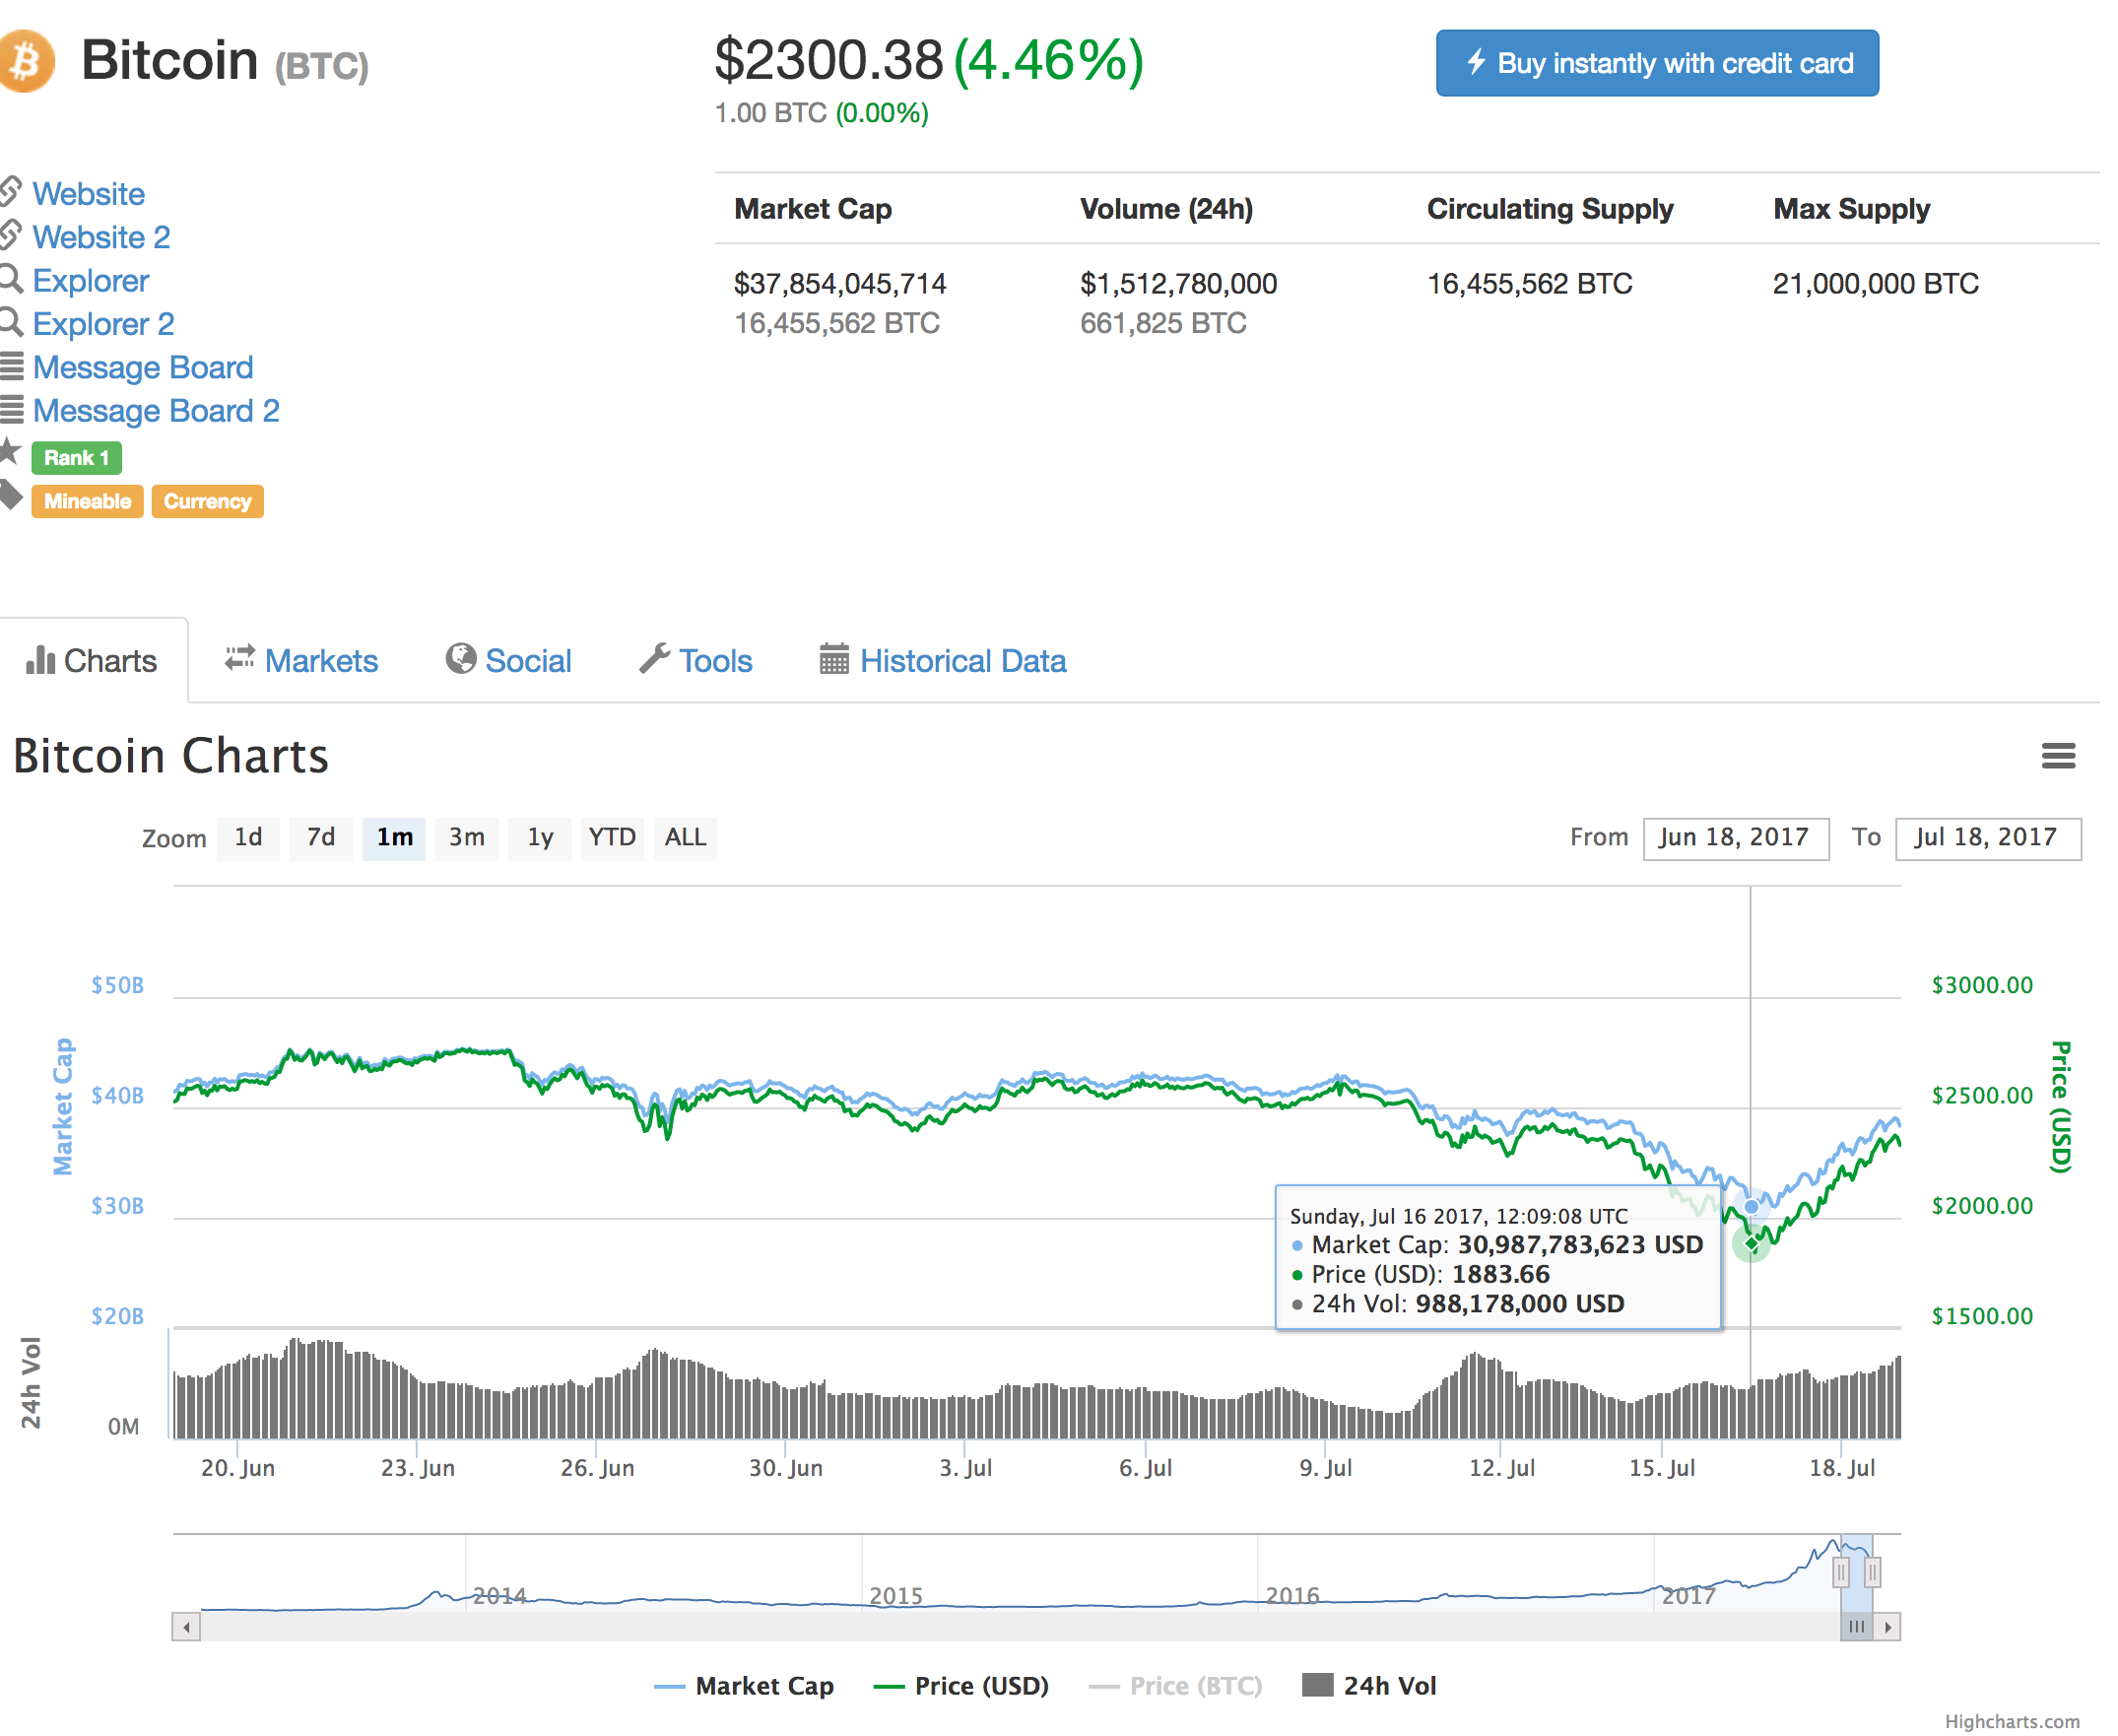
Task: Toggle Market Cap series in legend
Action: point(743,1686)
